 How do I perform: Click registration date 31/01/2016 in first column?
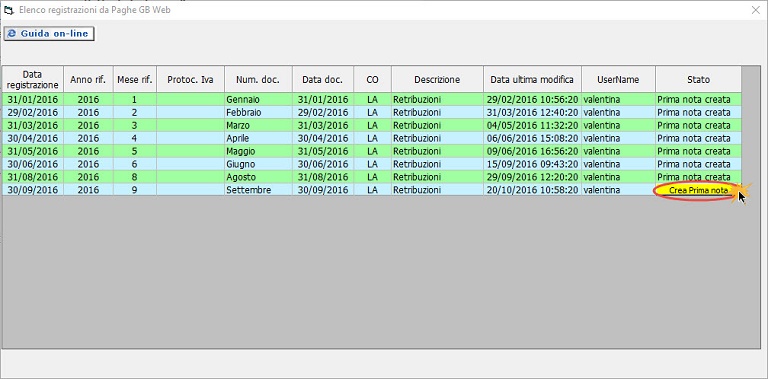point(33,99)
